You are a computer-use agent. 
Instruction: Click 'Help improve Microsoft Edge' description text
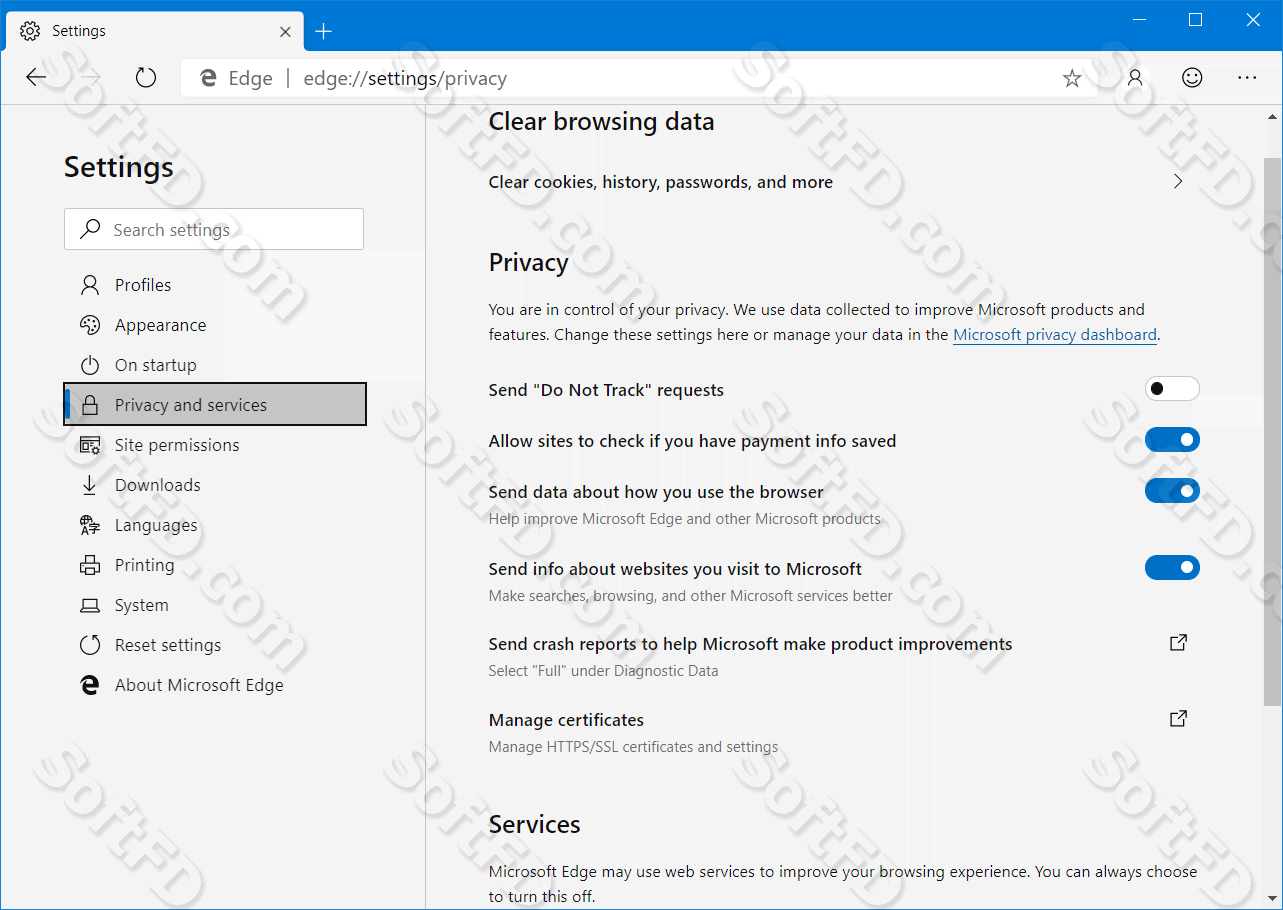[x=685, y=519]
